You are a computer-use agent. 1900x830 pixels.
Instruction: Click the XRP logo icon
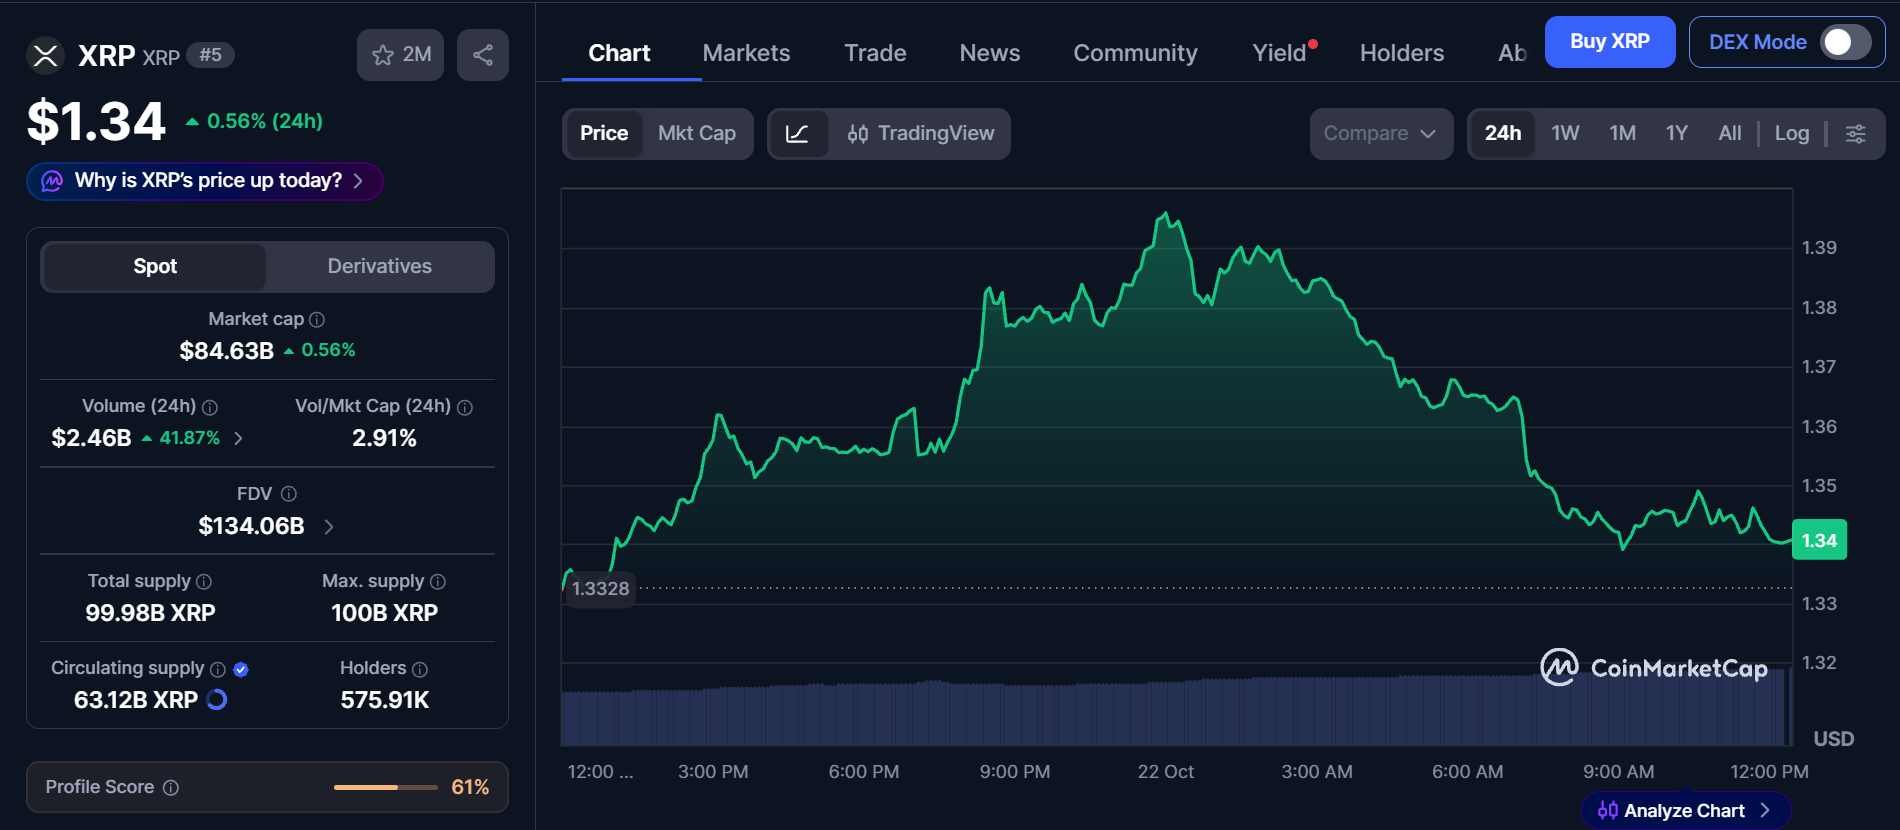pos(45,55)
